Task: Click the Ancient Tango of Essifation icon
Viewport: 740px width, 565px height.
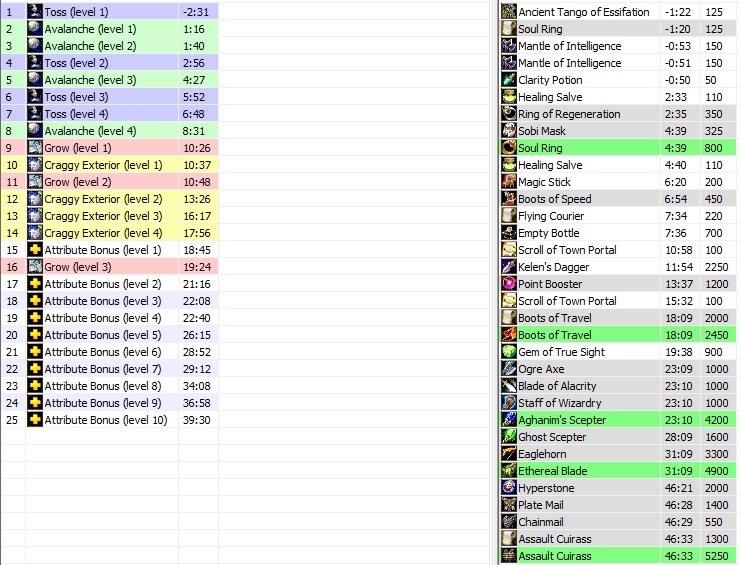Action: [x=509, y=11]
